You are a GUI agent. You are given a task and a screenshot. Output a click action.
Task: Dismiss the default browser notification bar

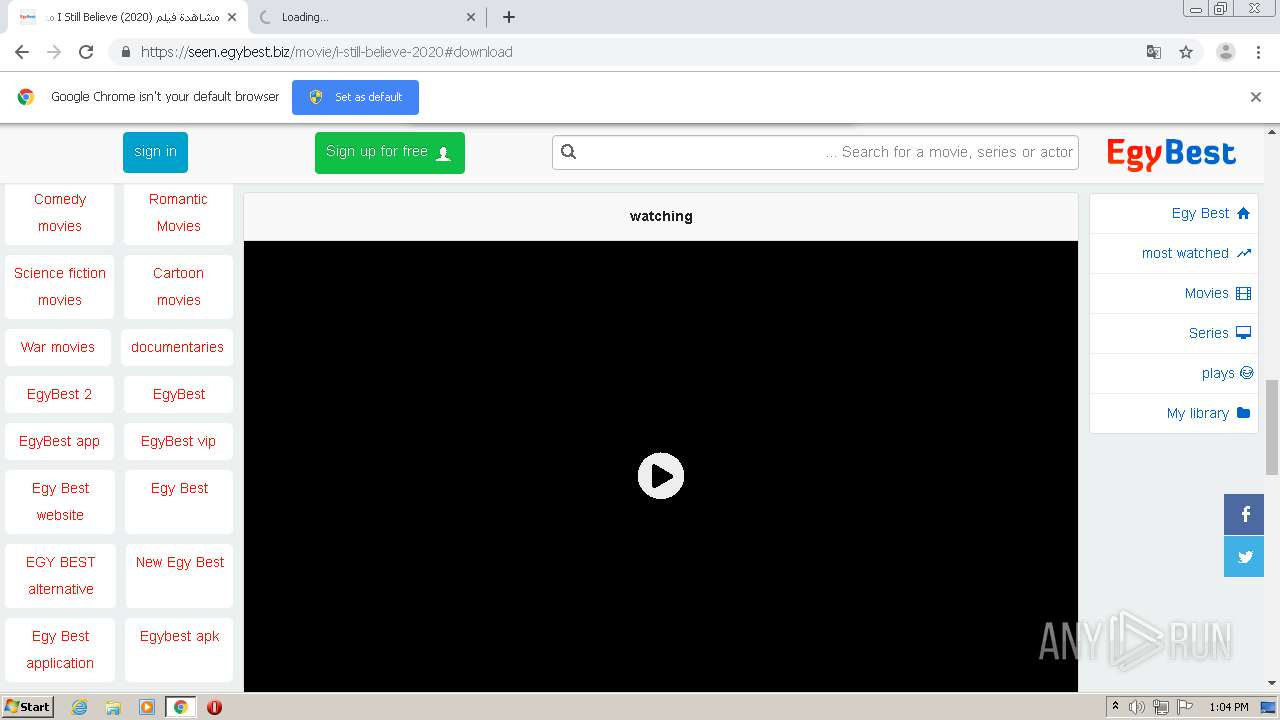[1256, 97]
